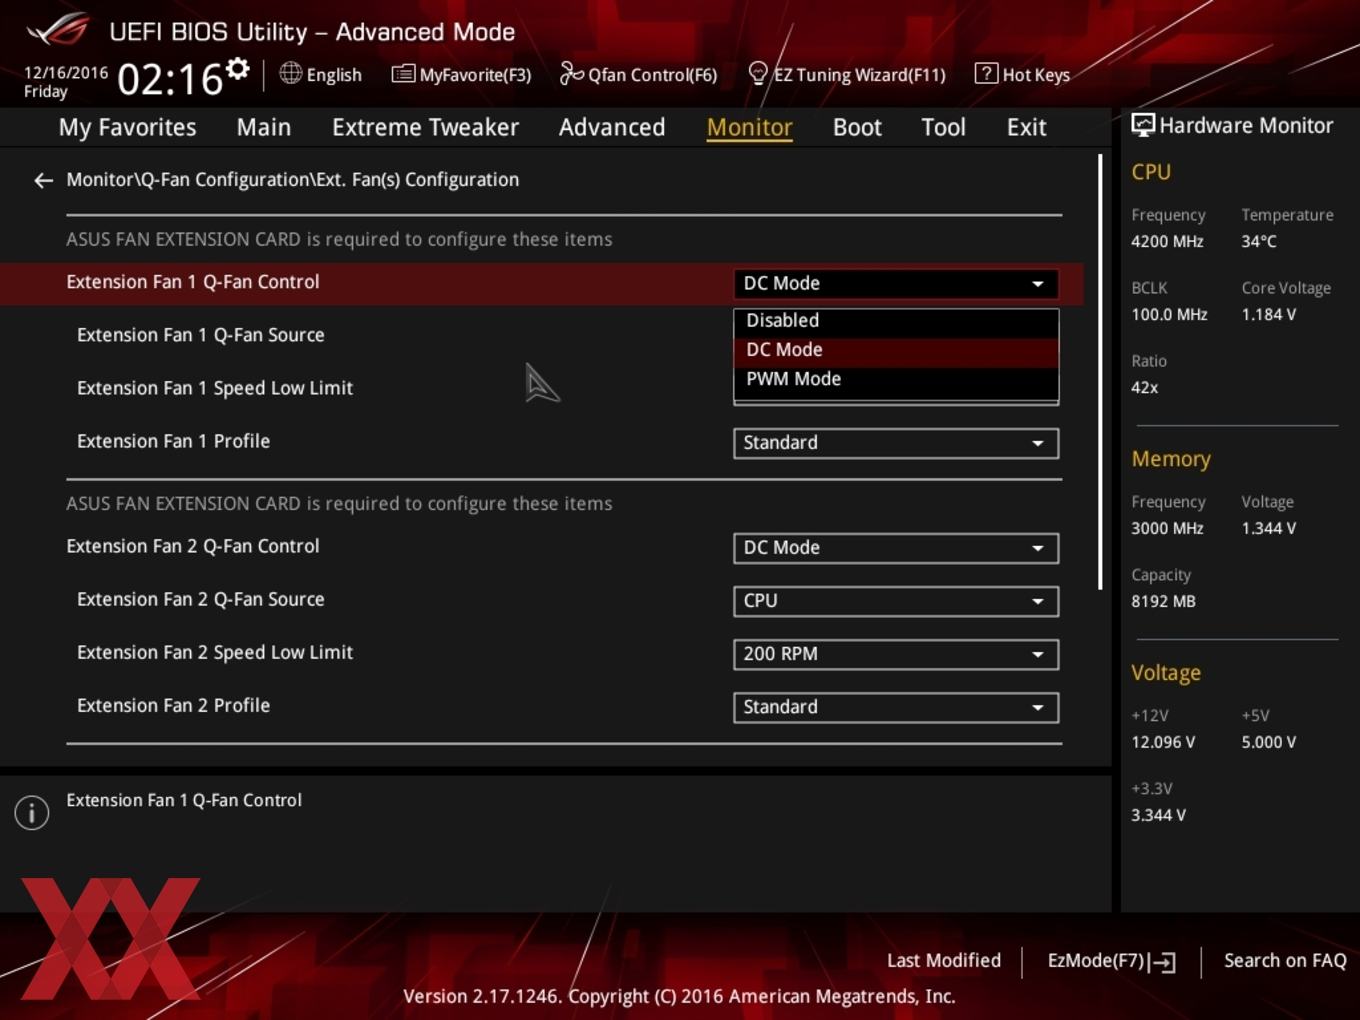Switch to the Main tab

click(x=264, y=127)
